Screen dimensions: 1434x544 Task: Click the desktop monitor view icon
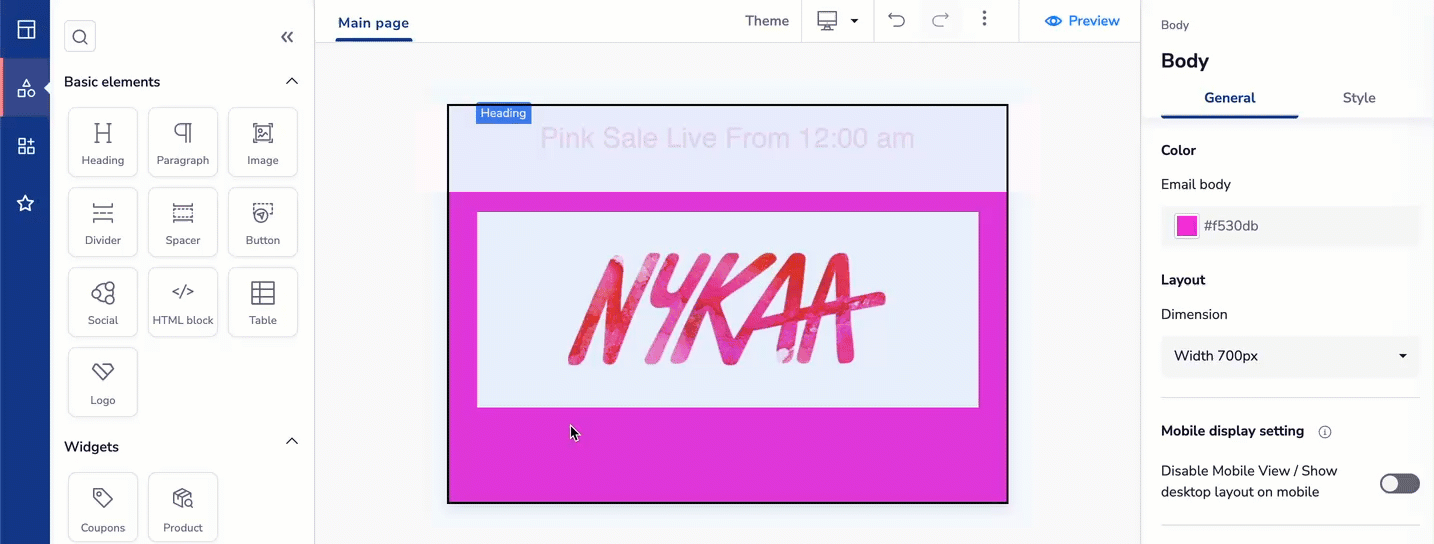[x=827, y=21]
